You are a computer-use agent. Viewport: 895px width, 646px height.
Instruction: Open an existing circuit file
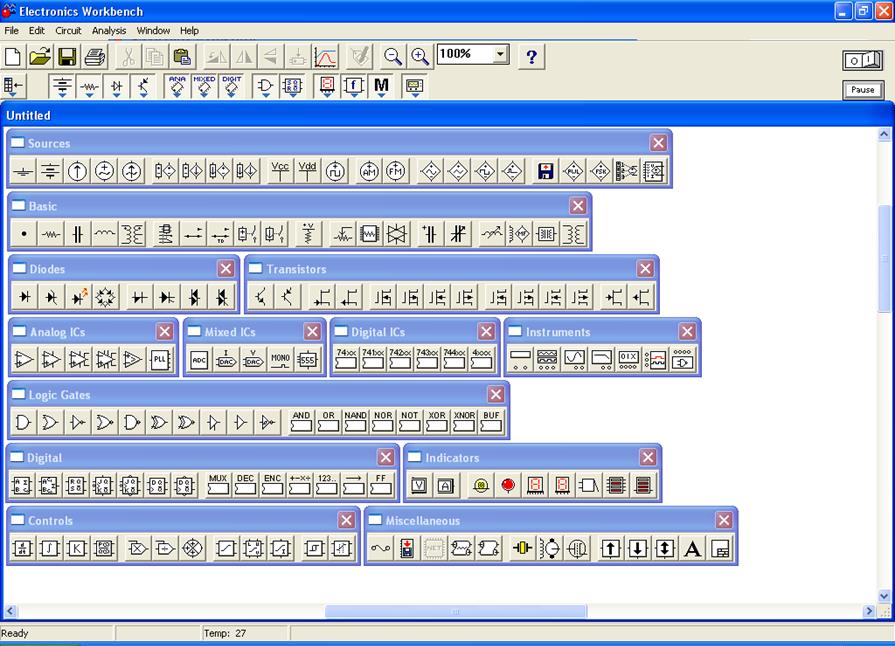click(40, 56)
